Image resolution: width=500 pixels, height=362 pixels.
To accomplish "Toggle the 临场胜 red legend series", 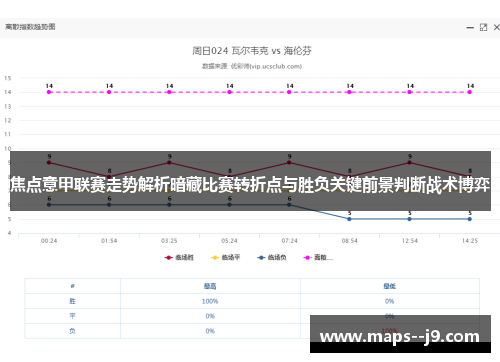I will pyautogui.click(x=179, y=257).
